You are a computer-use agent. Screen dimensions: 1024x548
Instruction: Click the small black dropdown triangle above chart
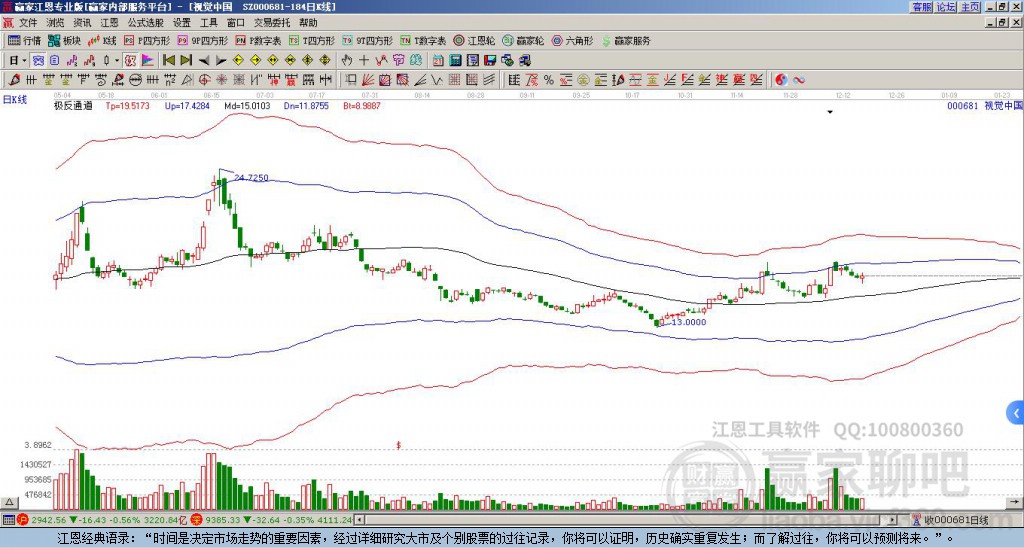(x=830, y=112)
